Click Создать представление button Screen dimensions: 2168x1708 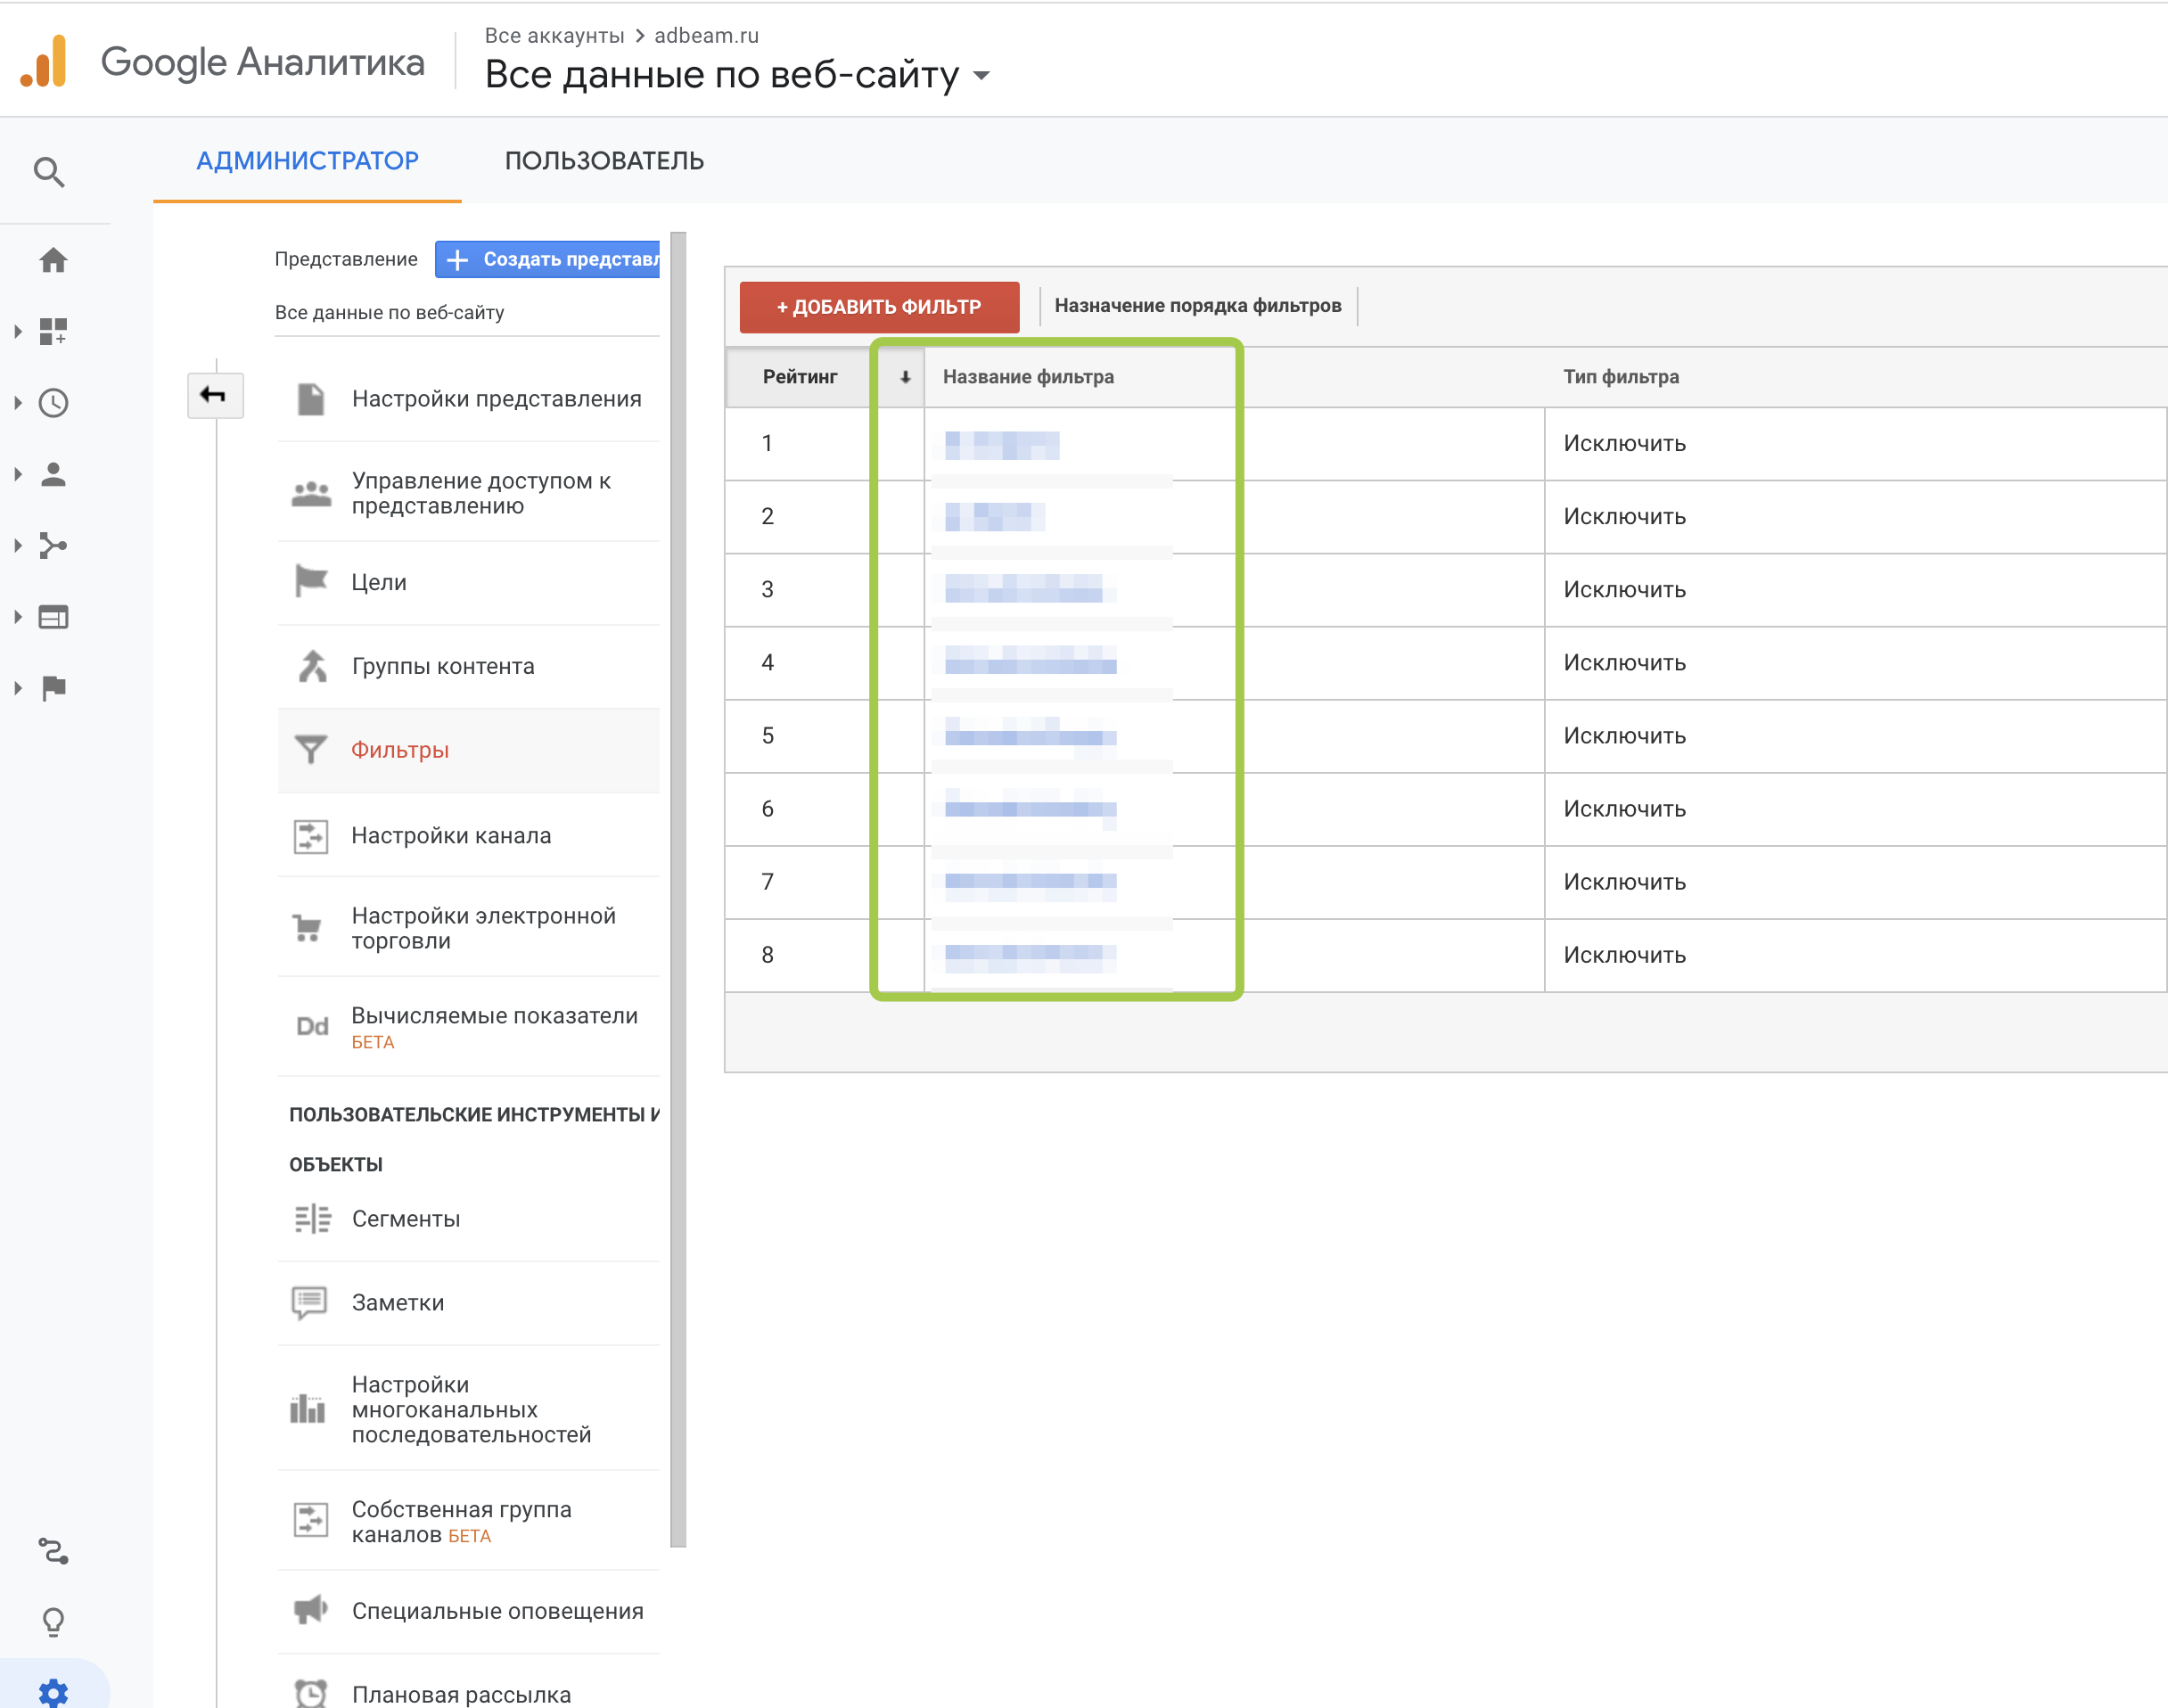[x=548, y=259]
